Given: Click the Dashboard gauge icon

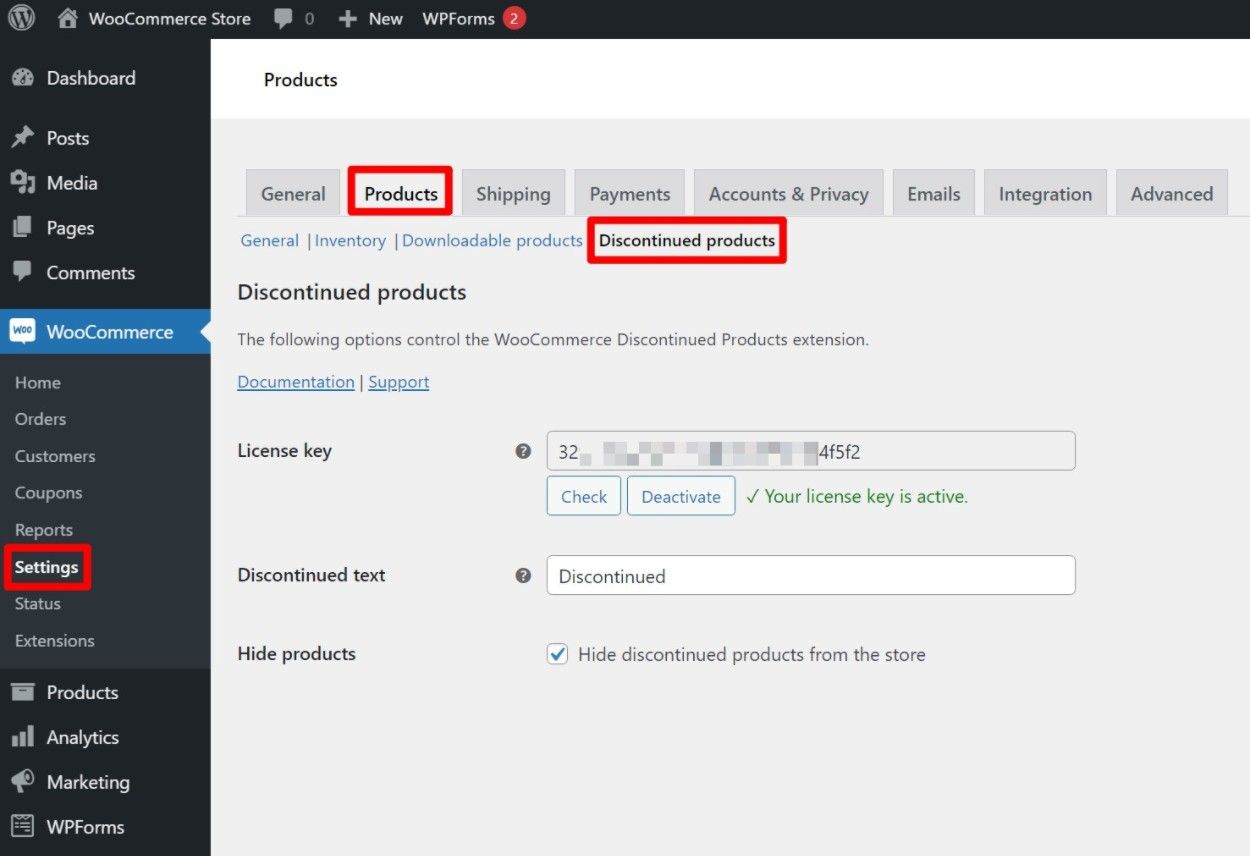Looking at the screenshot, I should tap(22, 78).
